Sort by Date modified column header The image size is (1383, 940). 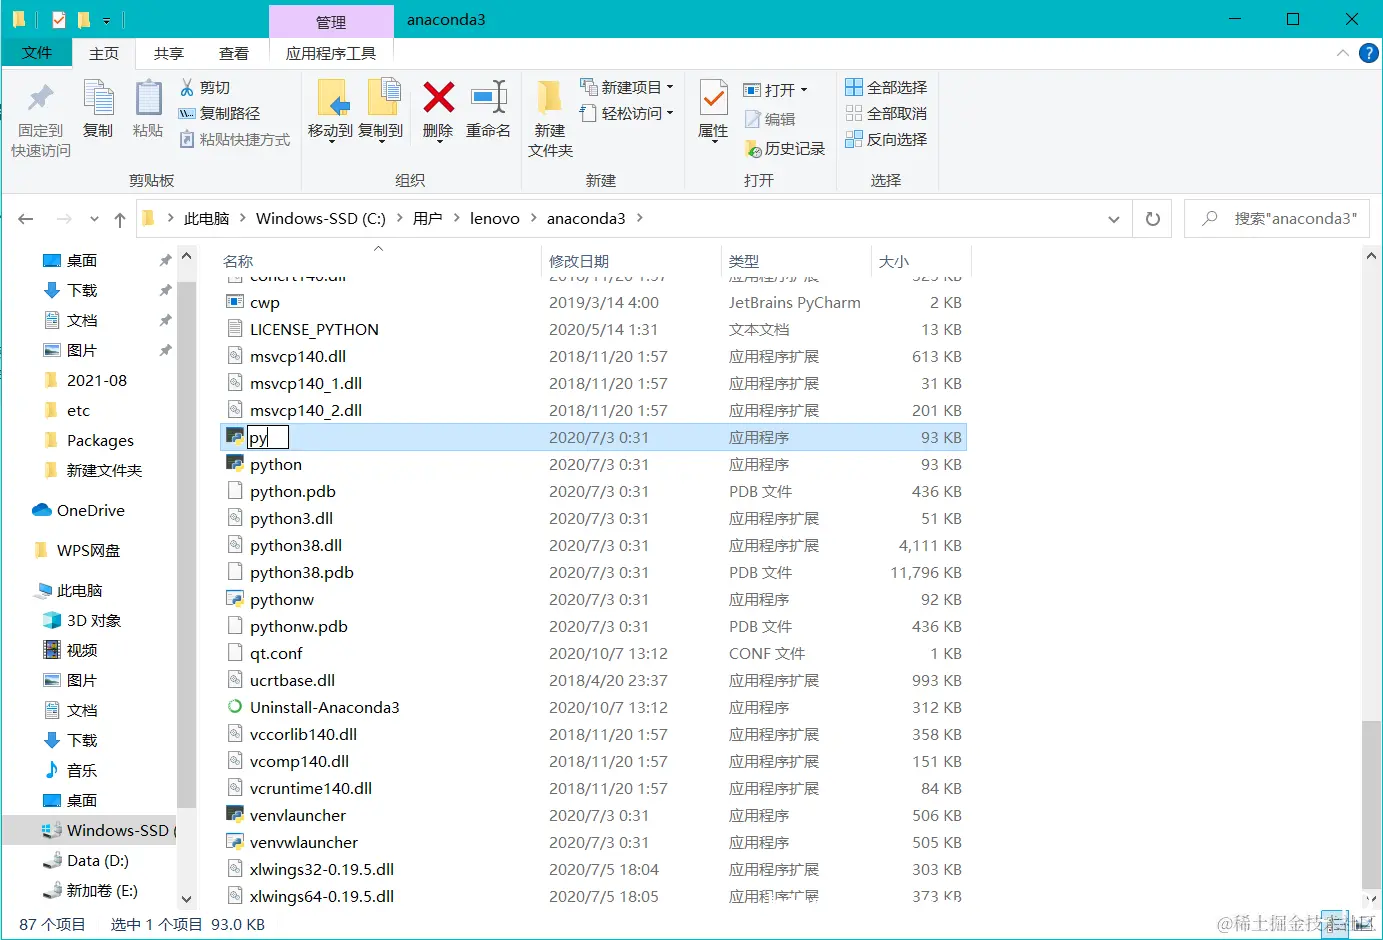click(631, 261)
